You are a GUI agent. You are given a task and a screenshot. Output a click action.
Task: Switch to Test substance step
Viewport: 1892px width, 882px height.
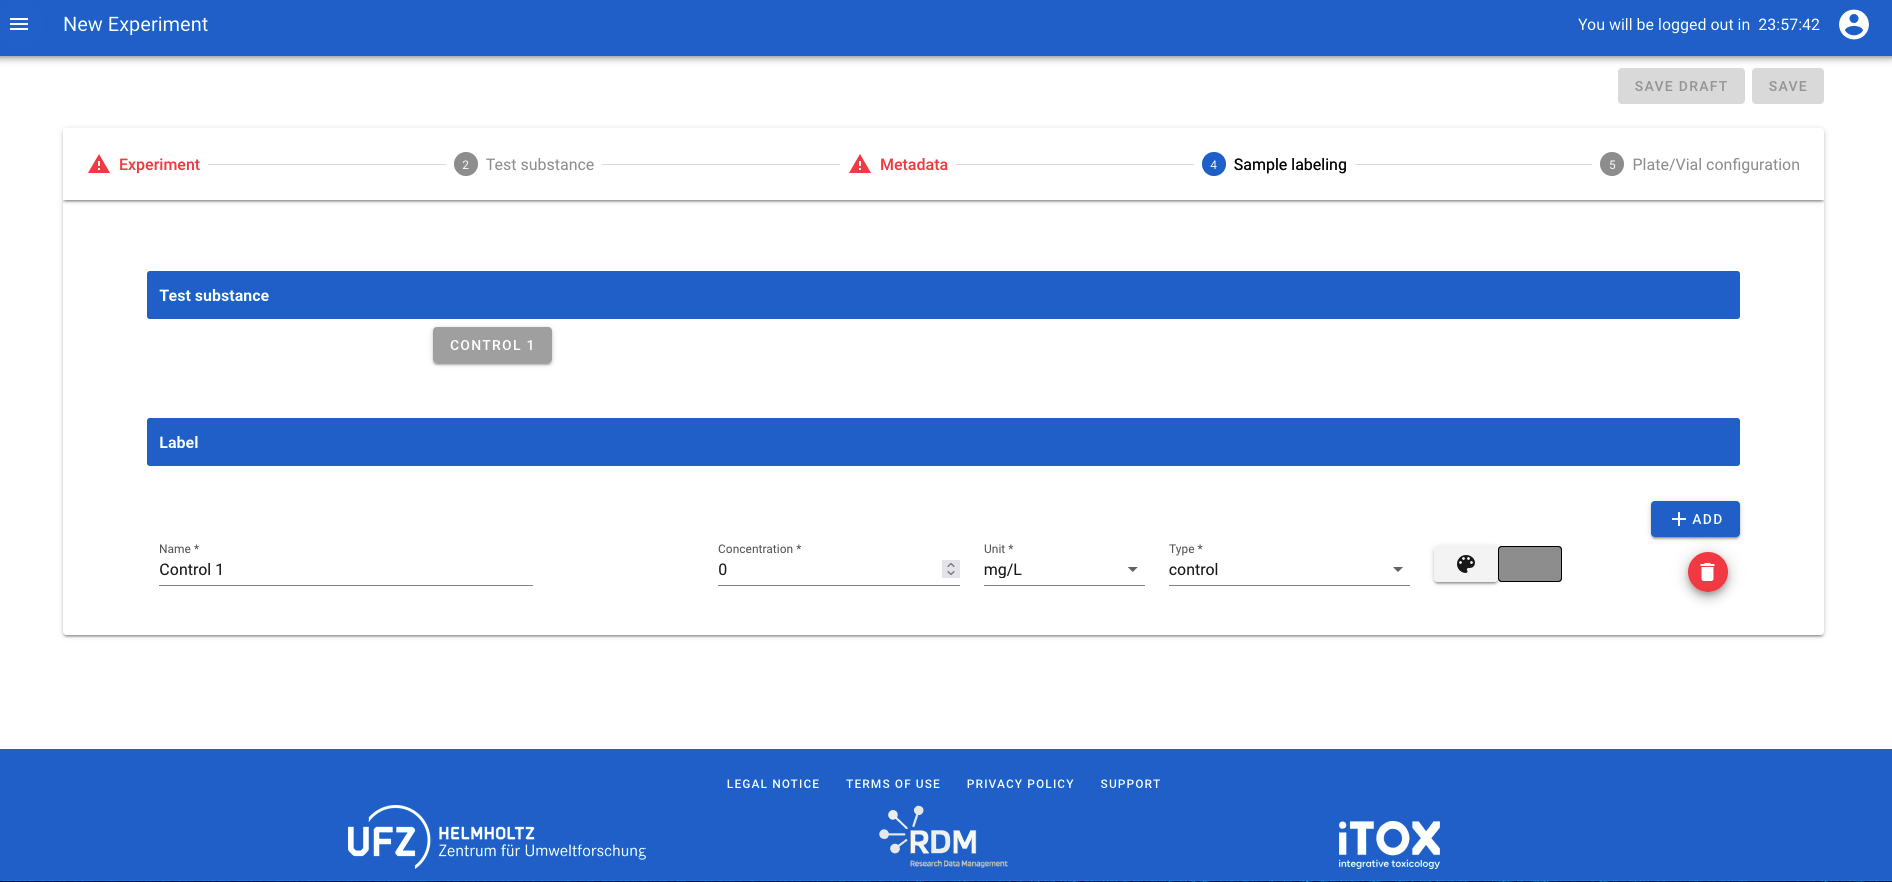pos(539,165)
